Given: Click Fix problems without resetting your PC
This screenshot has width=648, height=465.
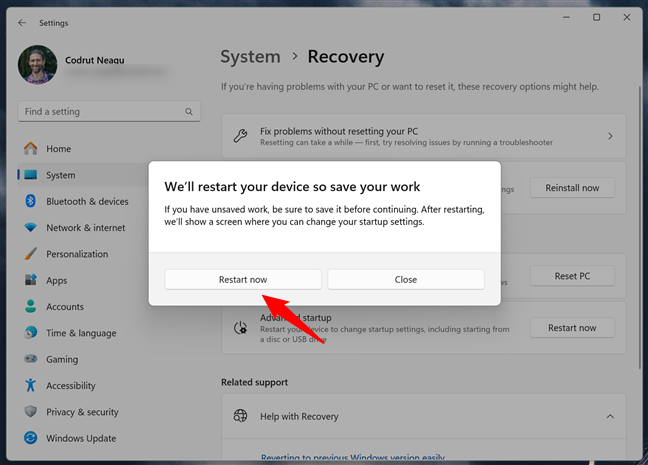Looking at the screenshot, I should click(424, 136).
